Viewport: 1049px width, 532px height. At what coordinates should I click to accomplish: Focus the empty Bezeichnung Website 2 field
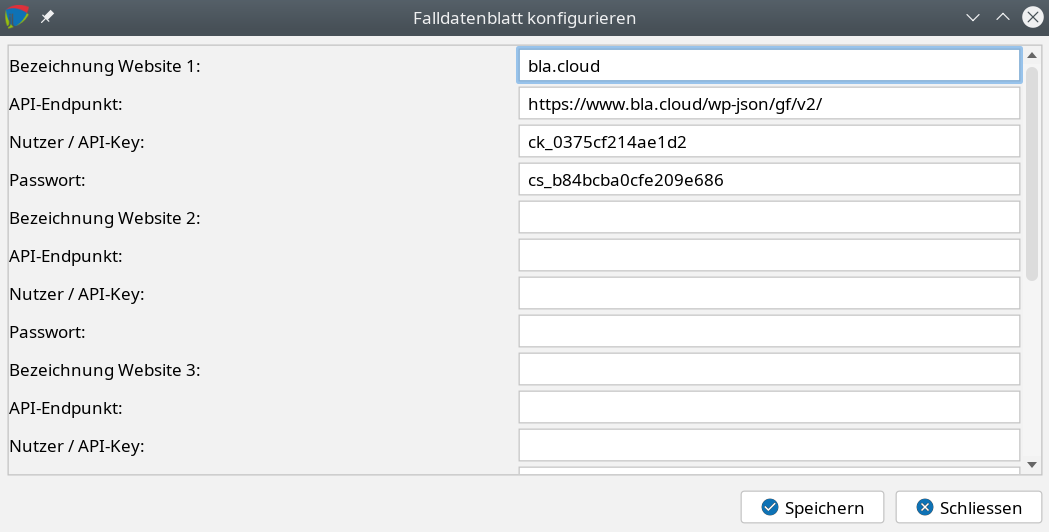768,218
